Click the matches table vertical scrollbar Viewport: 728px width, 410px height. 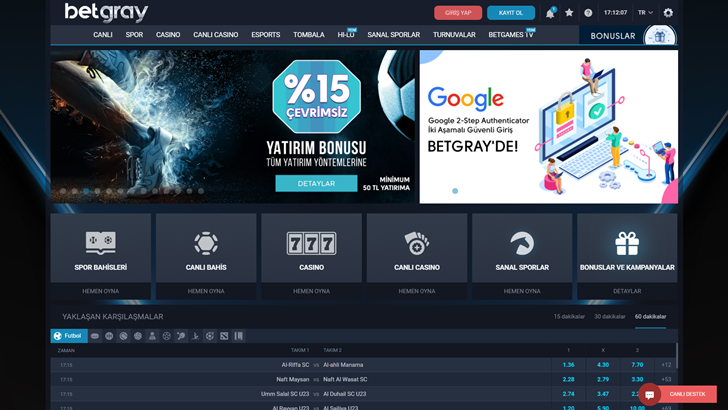tap(677, 357)
